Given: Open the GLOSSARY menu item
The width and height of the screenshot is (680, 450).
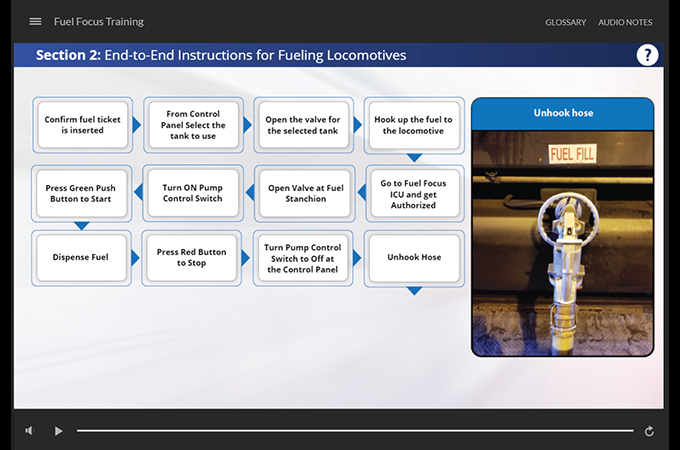Looking at the screenshot, I should [566, 22].
